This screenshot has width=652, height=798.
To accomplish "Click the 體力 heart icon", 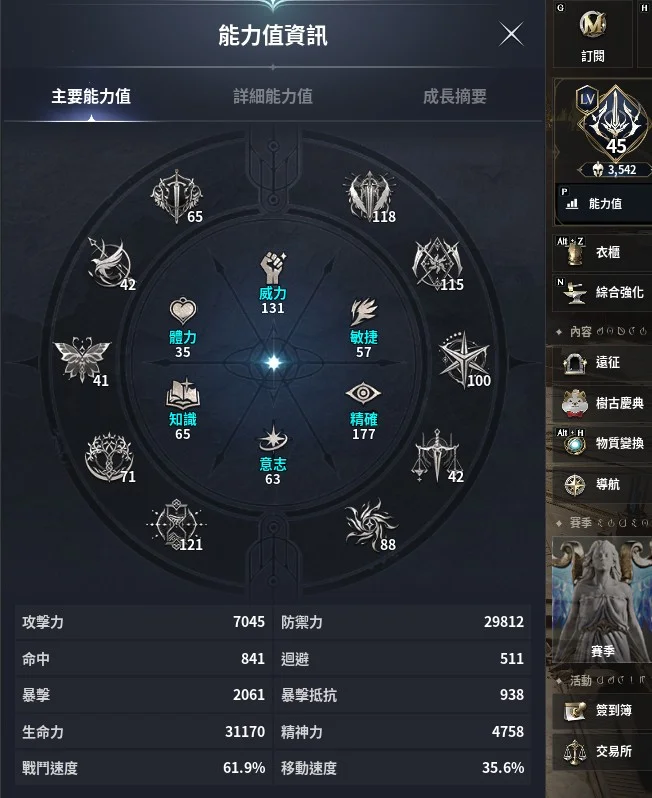I will (183, 311).
